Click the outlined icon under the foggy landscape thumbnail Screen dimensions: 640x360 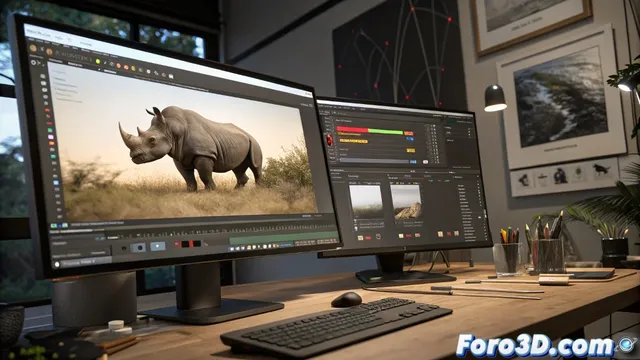tap(378, 236)
